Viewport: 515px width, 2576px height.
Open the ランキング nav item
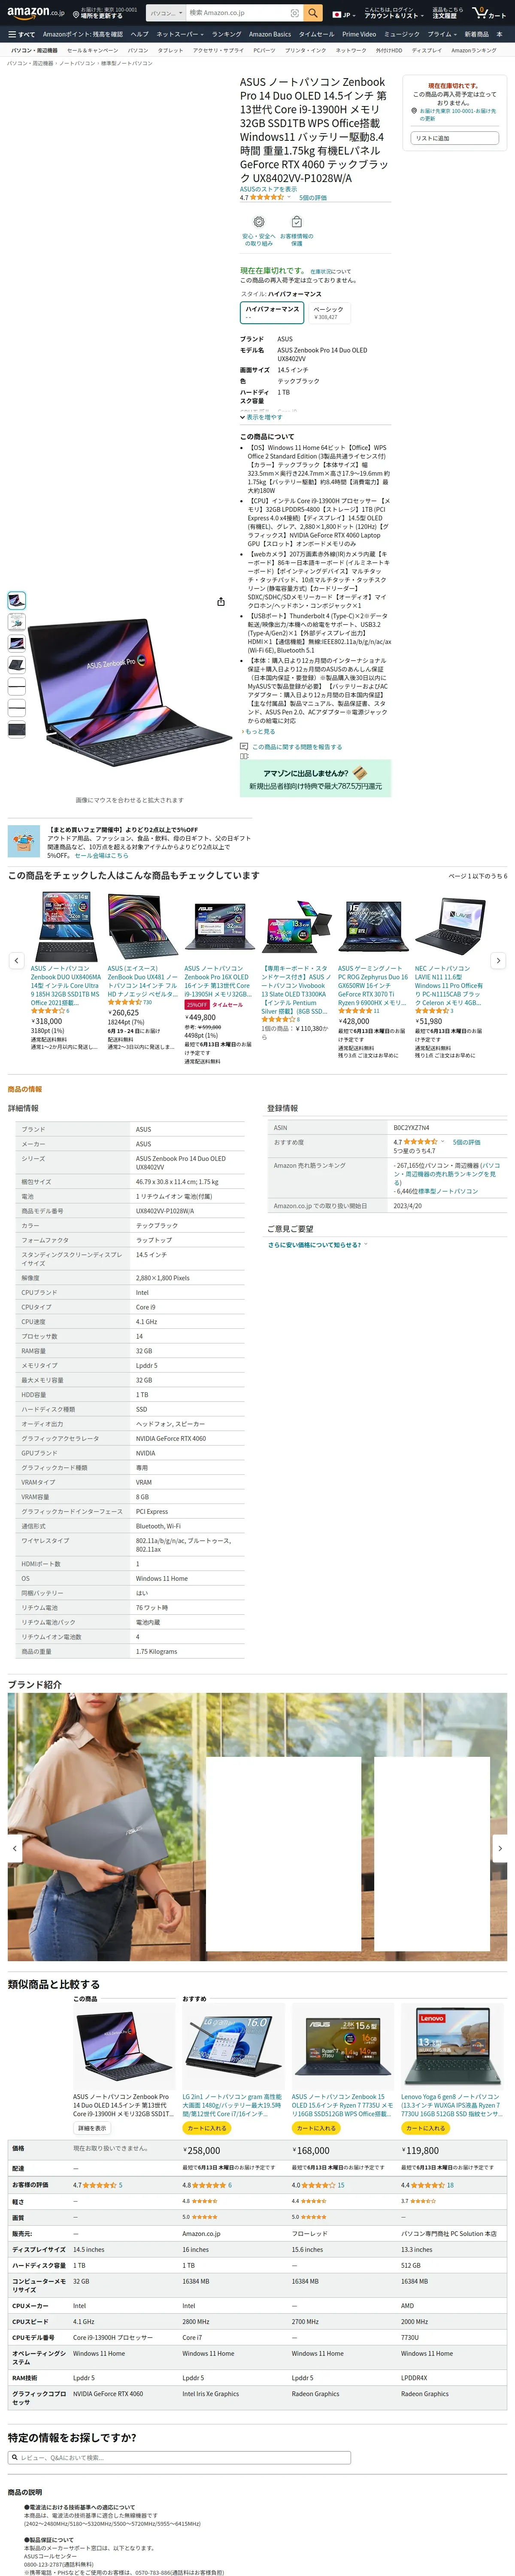[226, 34]
